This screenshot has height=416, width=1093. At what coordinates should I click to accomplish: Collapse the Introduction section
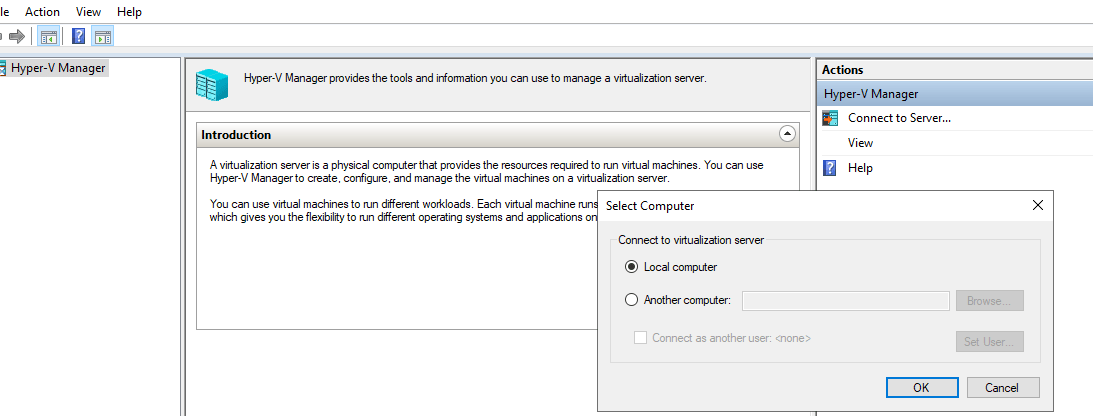pyautogui.click(x=787, y=134)
